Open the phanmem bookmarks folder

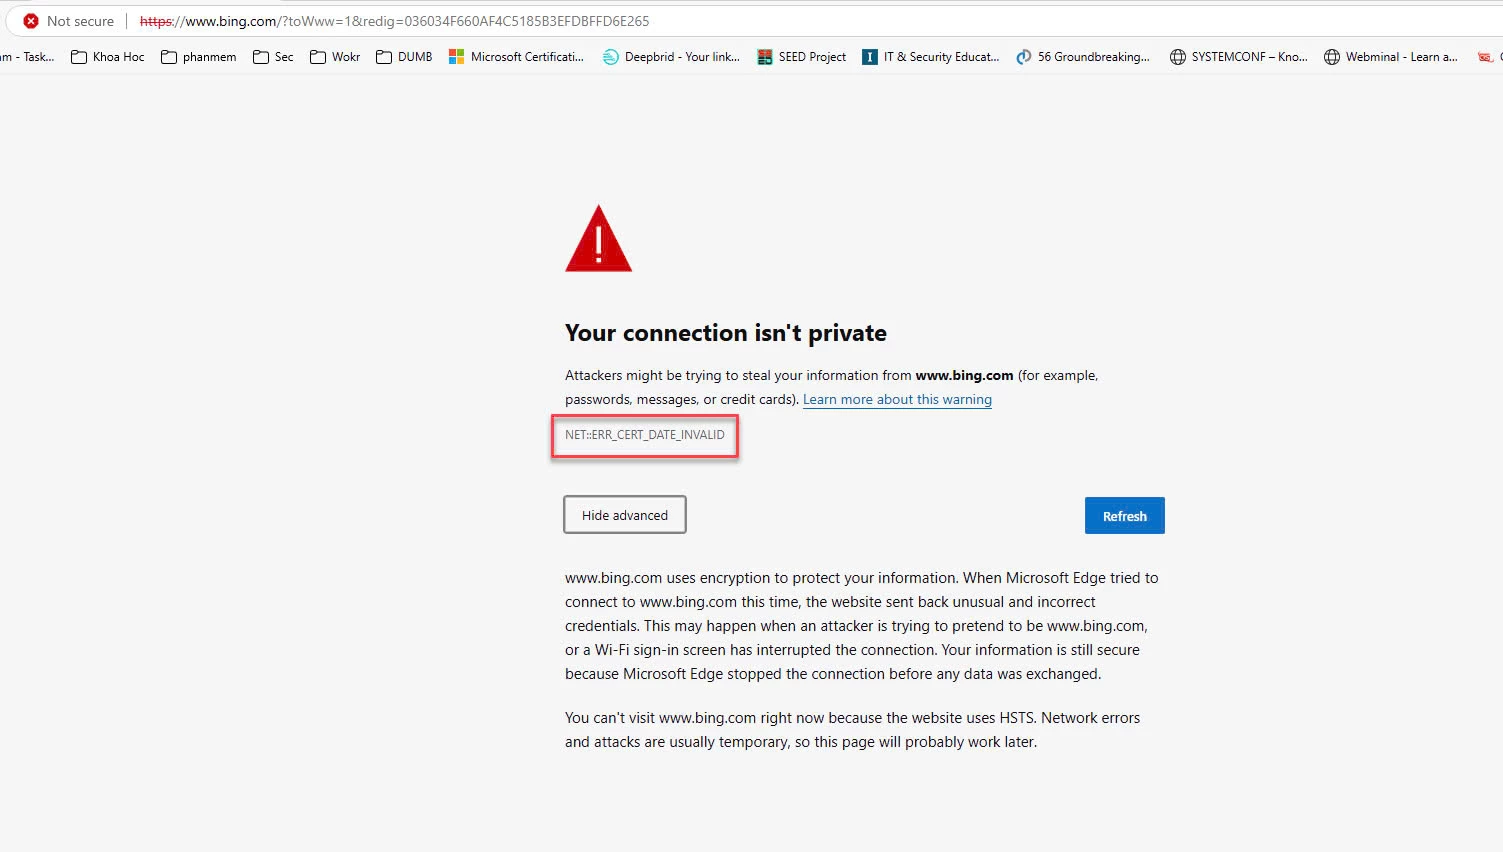click(x=199, y=57)
